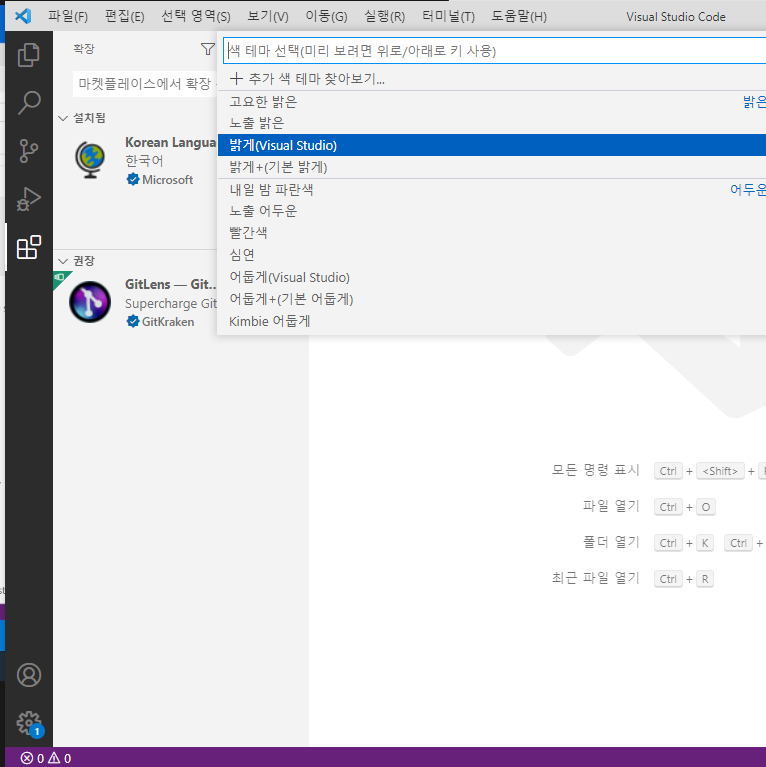Click the Microsoft verified publisher badge
The width and height of the screenshot is (766, 767).
[x=133, y=180]
